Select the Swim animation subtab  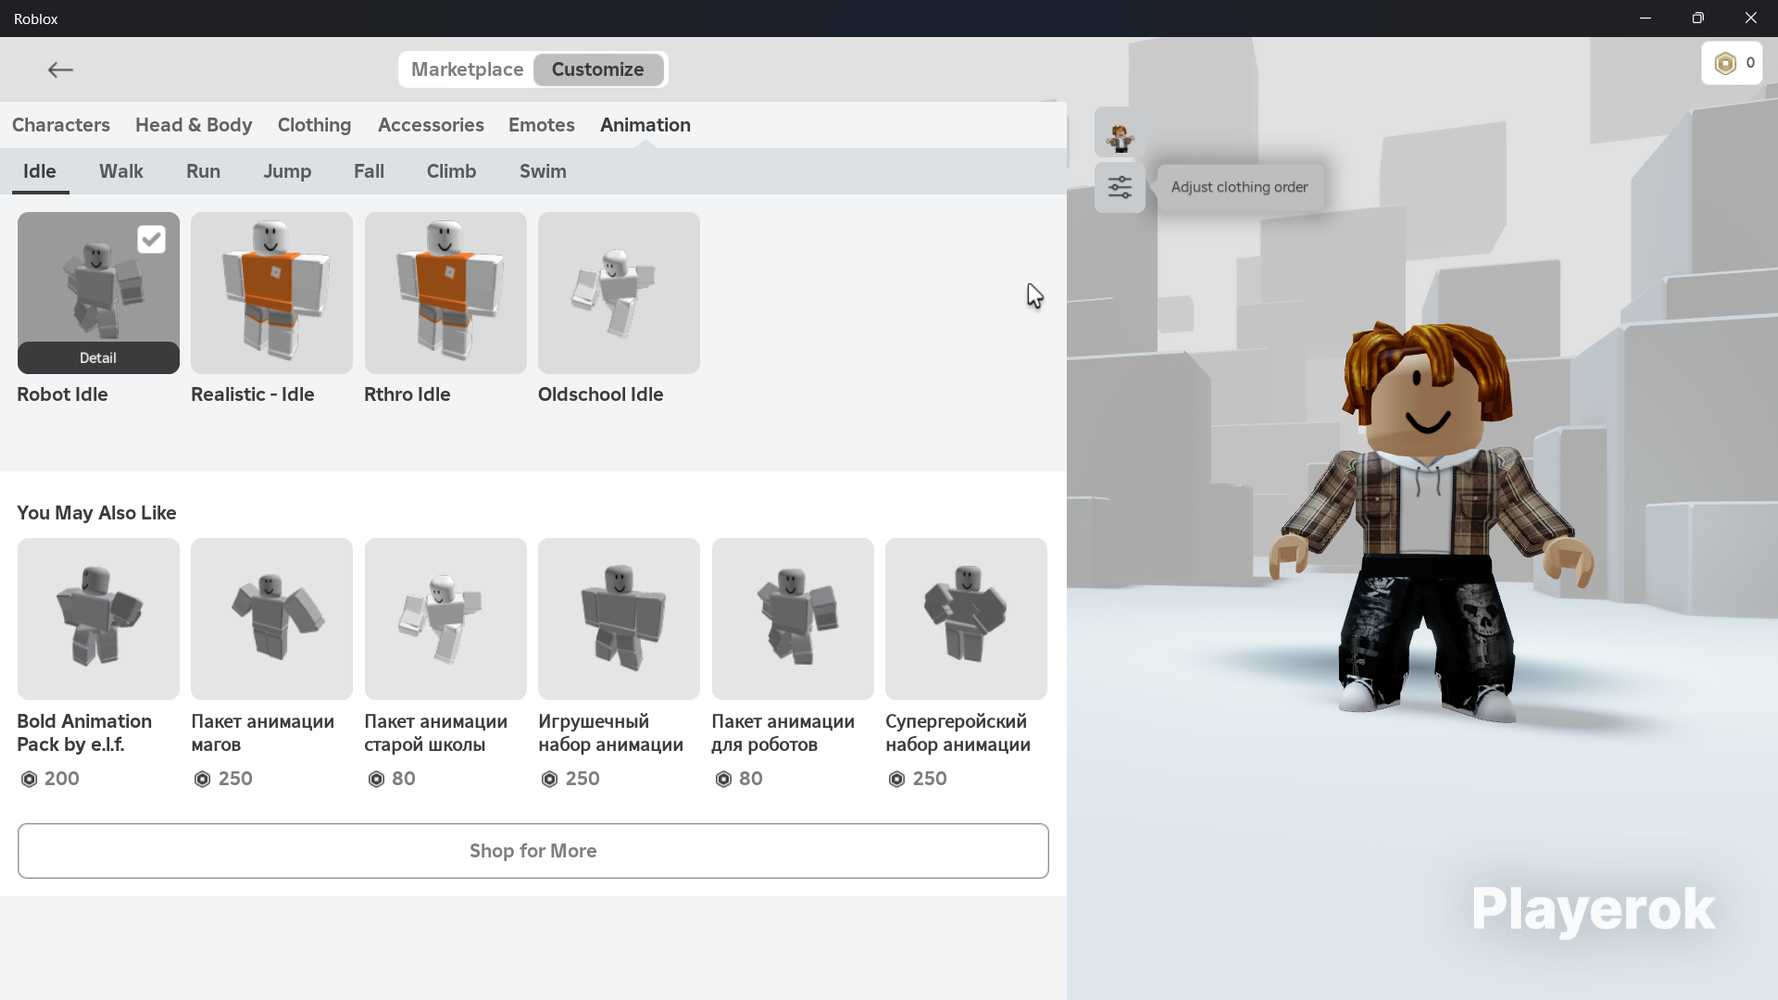(543, 171)
